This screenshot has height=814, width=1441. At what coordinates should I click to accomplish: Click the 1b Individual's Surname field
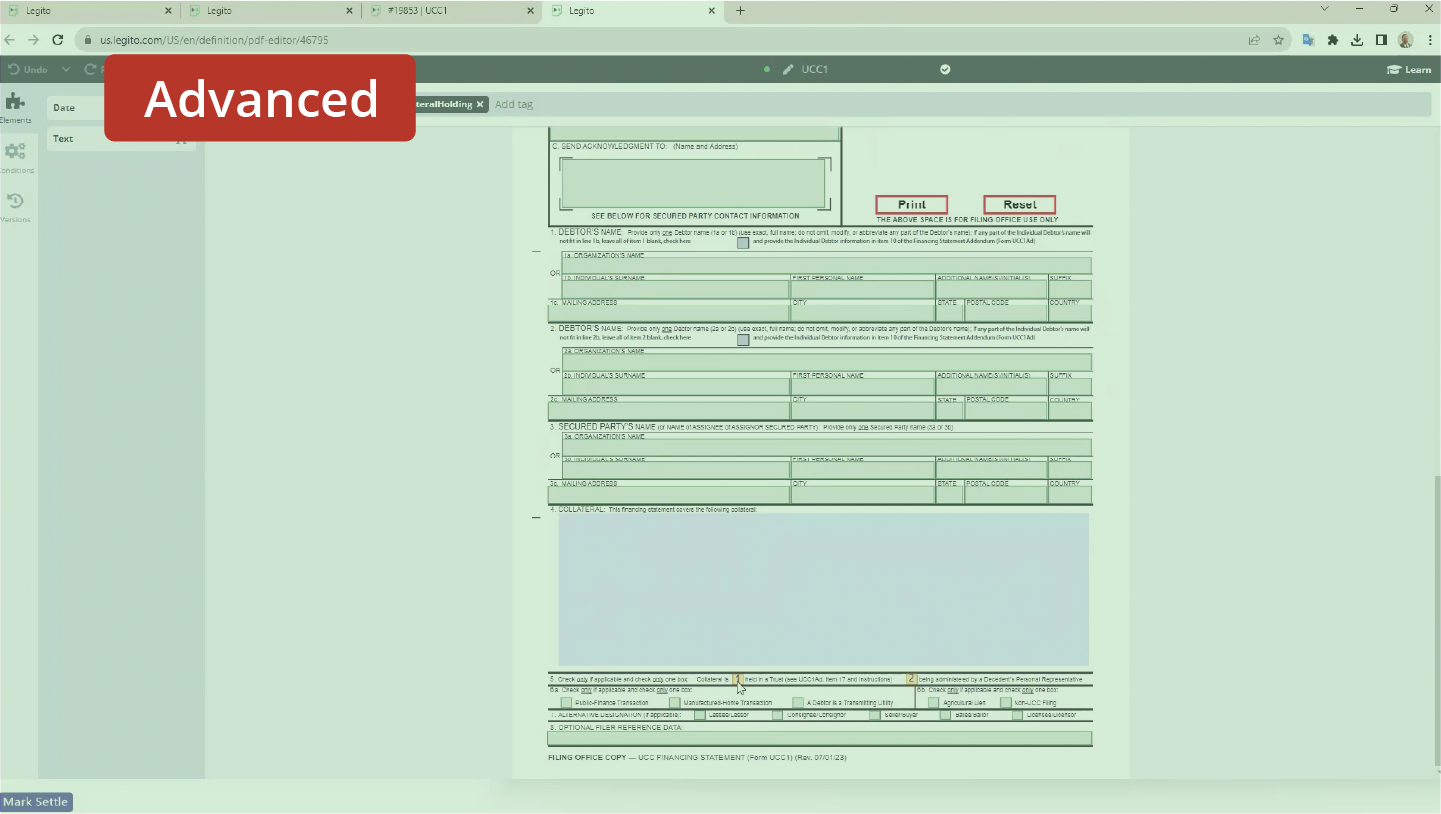(x=676, y=288)
